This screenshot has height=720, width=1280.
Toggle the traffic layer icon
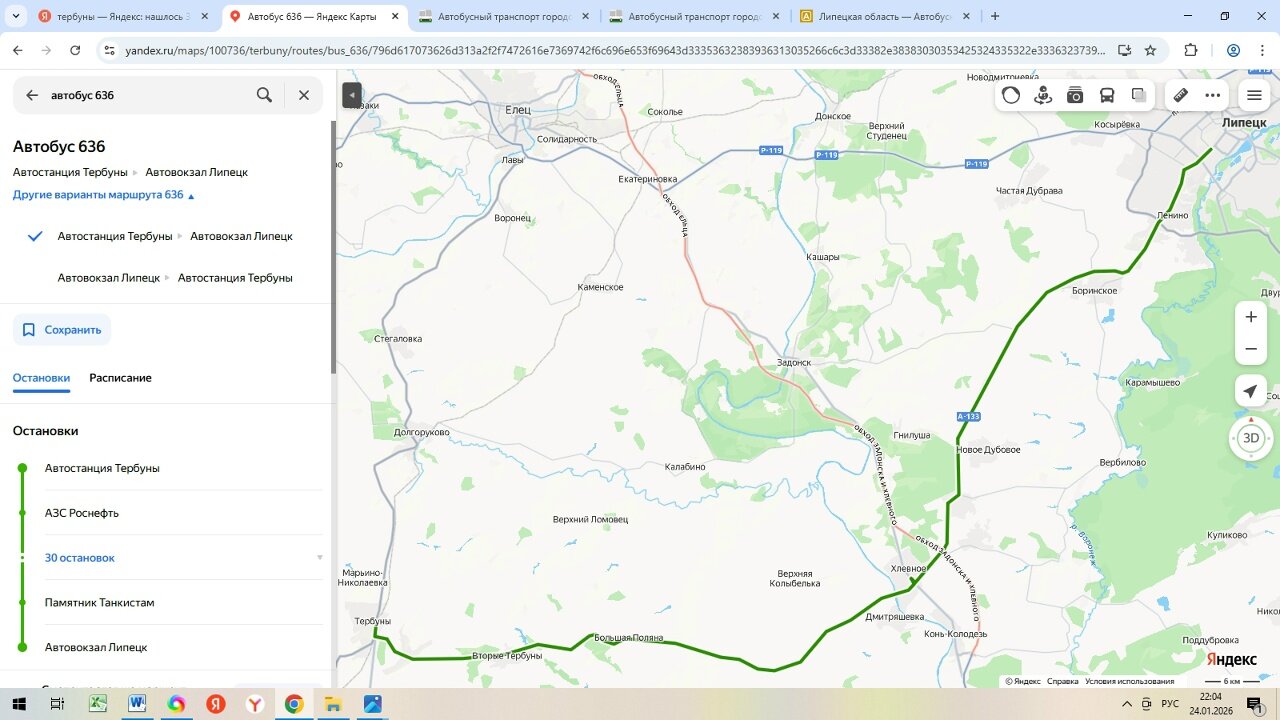tap(1011, 95)
